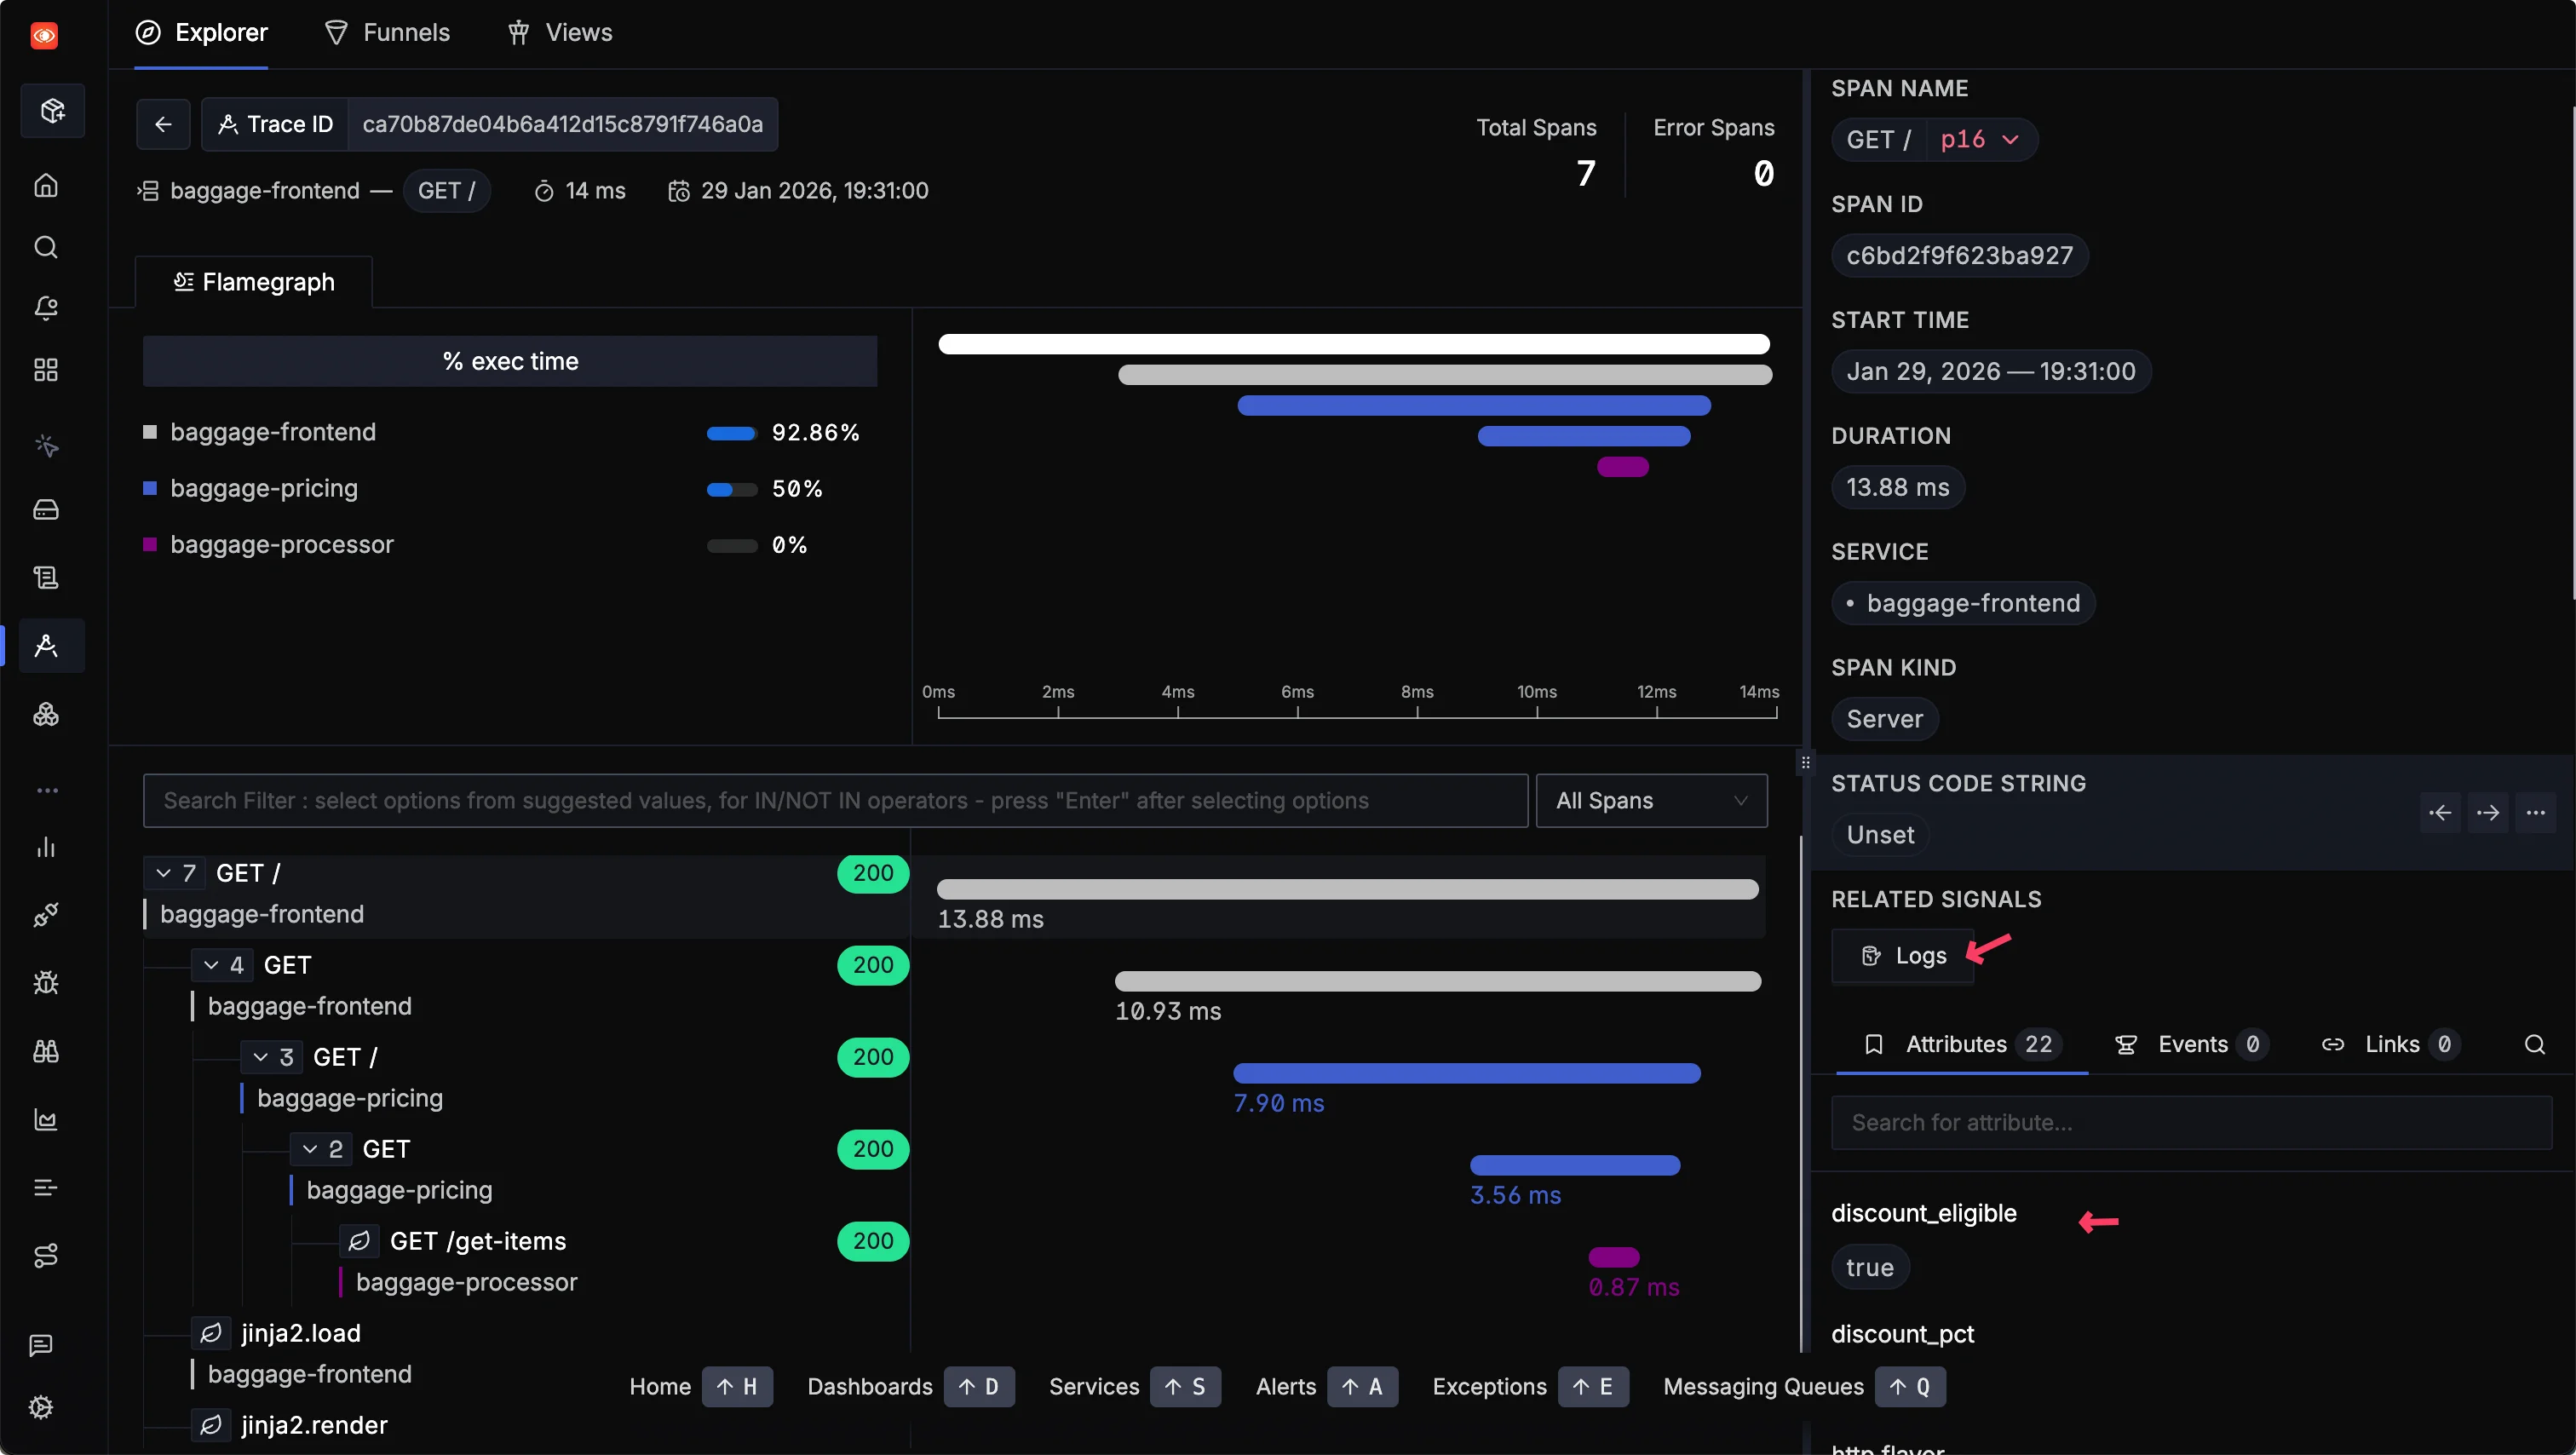Open the Messaging Queues flow icon in sidebar
The image size is (2576, 1455).
[x=45, y=1256]
